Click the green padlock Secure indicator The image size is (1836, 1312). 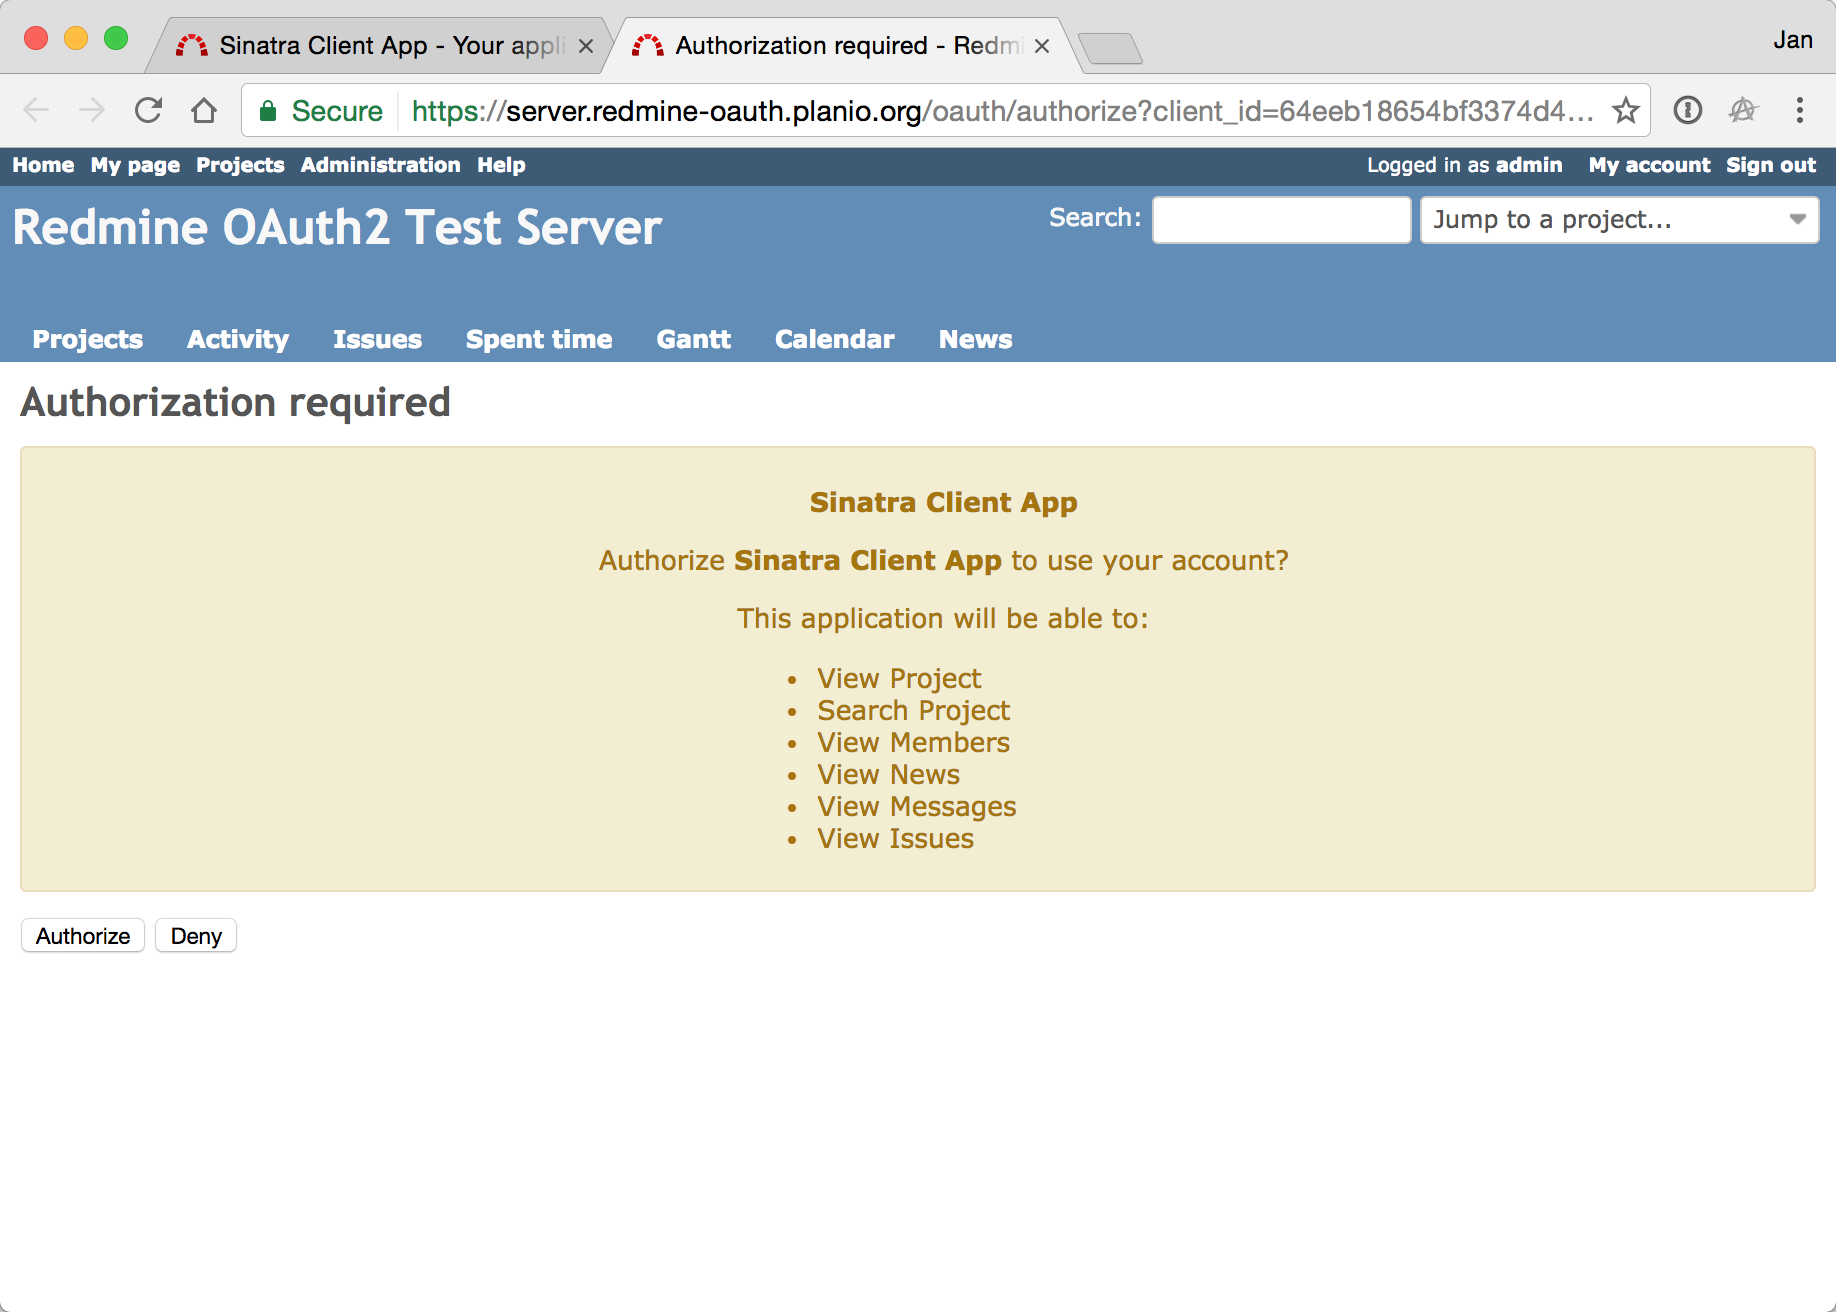pyautogui.click(x=321, y=111)
